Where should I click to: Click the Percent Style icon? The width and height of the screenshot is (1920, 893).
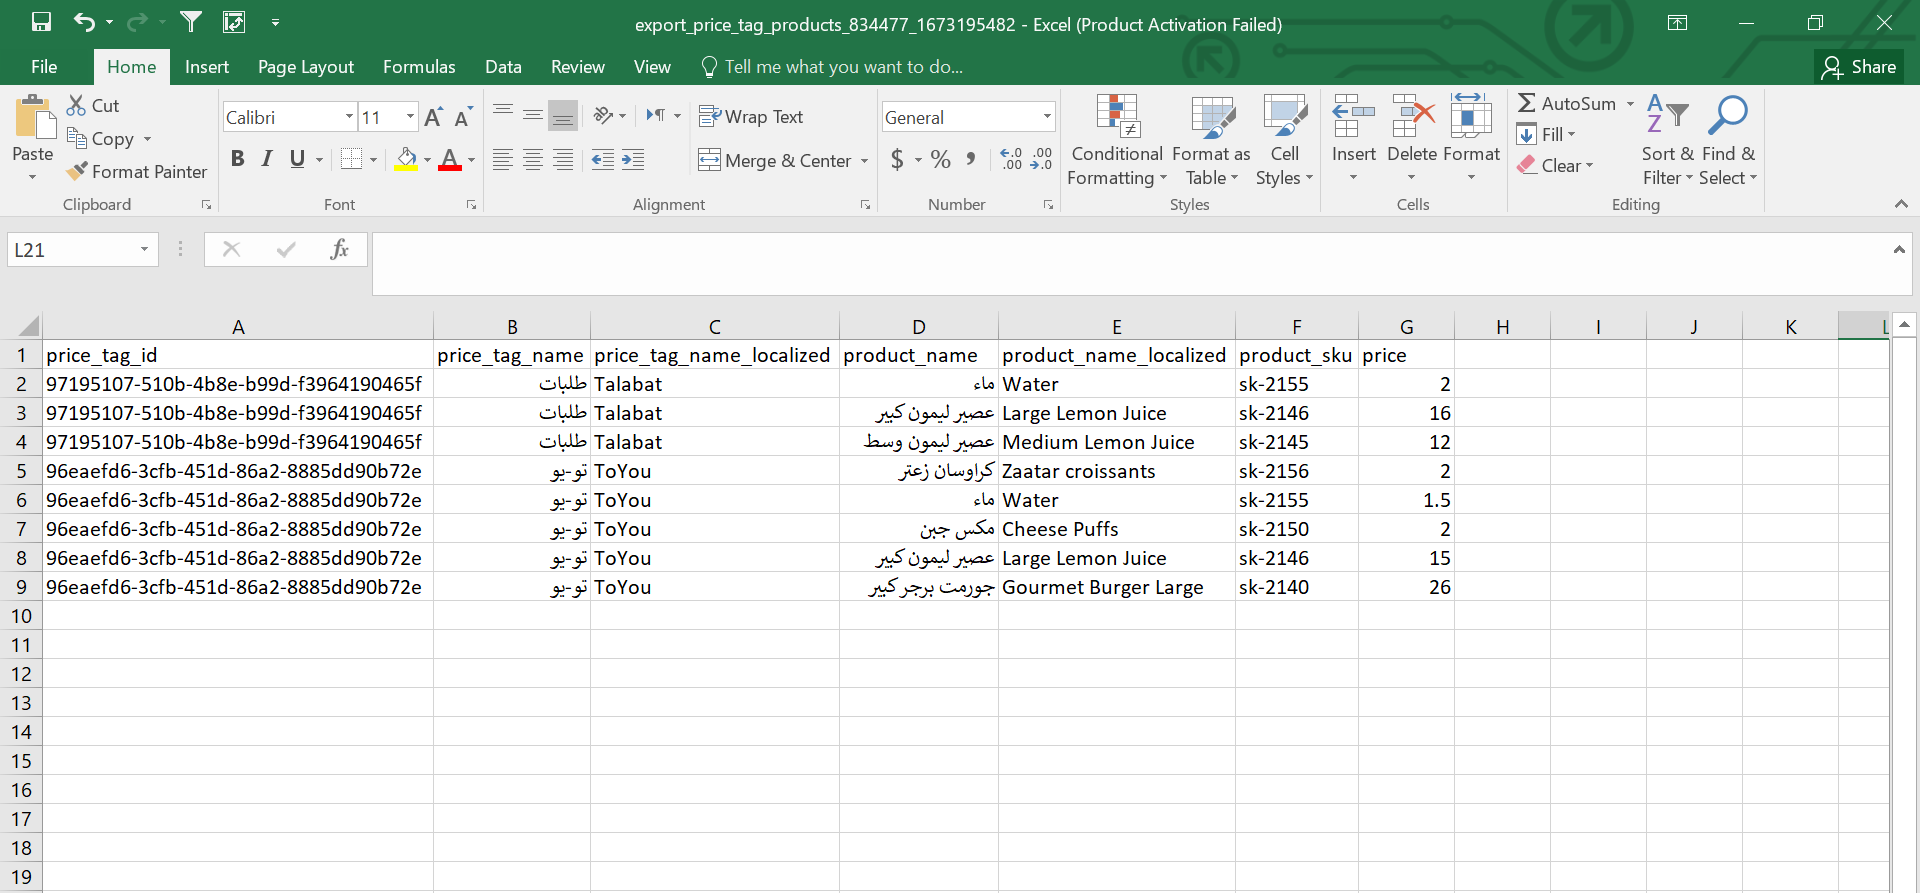[x=940, y=160]
